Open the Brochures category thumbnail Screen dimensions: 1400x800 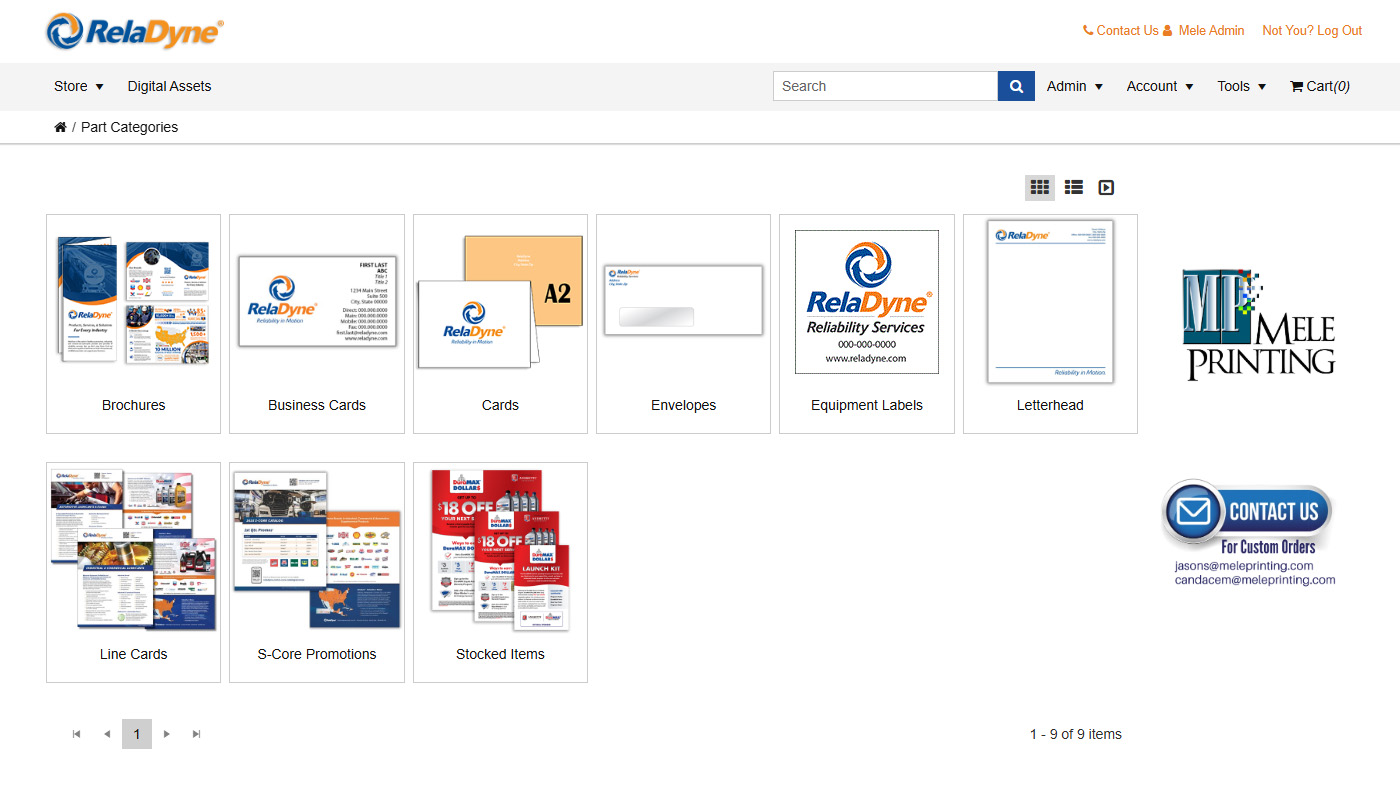pyautogui.click(x=132, y=300)
